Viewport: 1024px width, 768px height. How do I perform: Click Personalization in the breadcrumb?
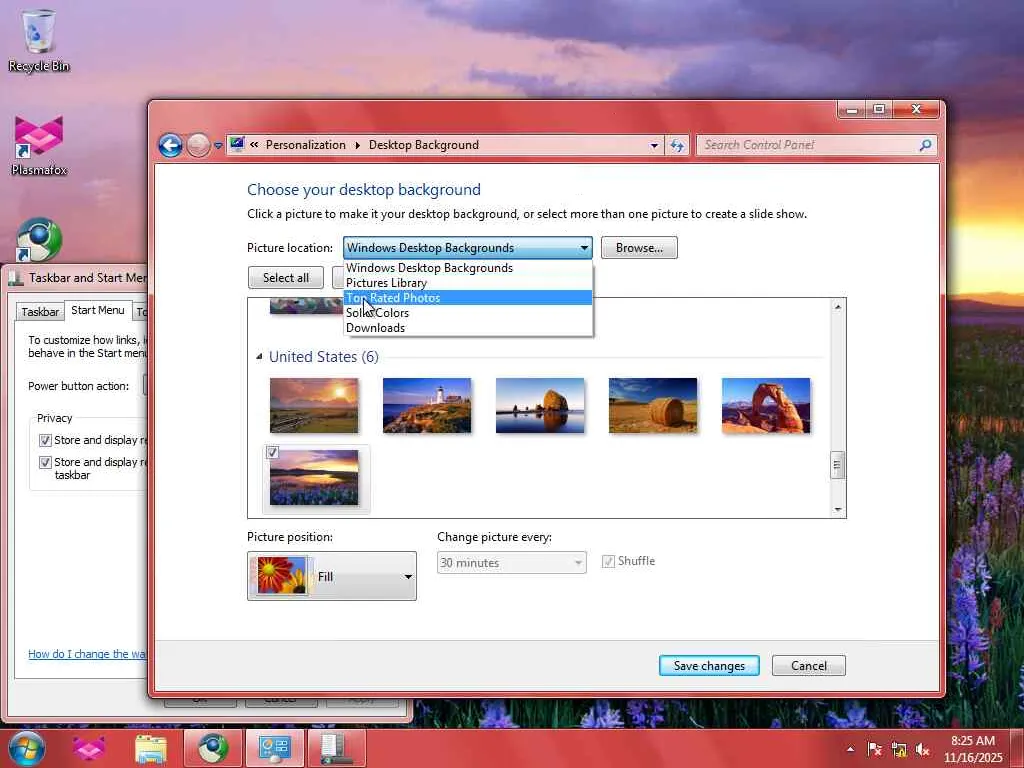pos(306,145)
